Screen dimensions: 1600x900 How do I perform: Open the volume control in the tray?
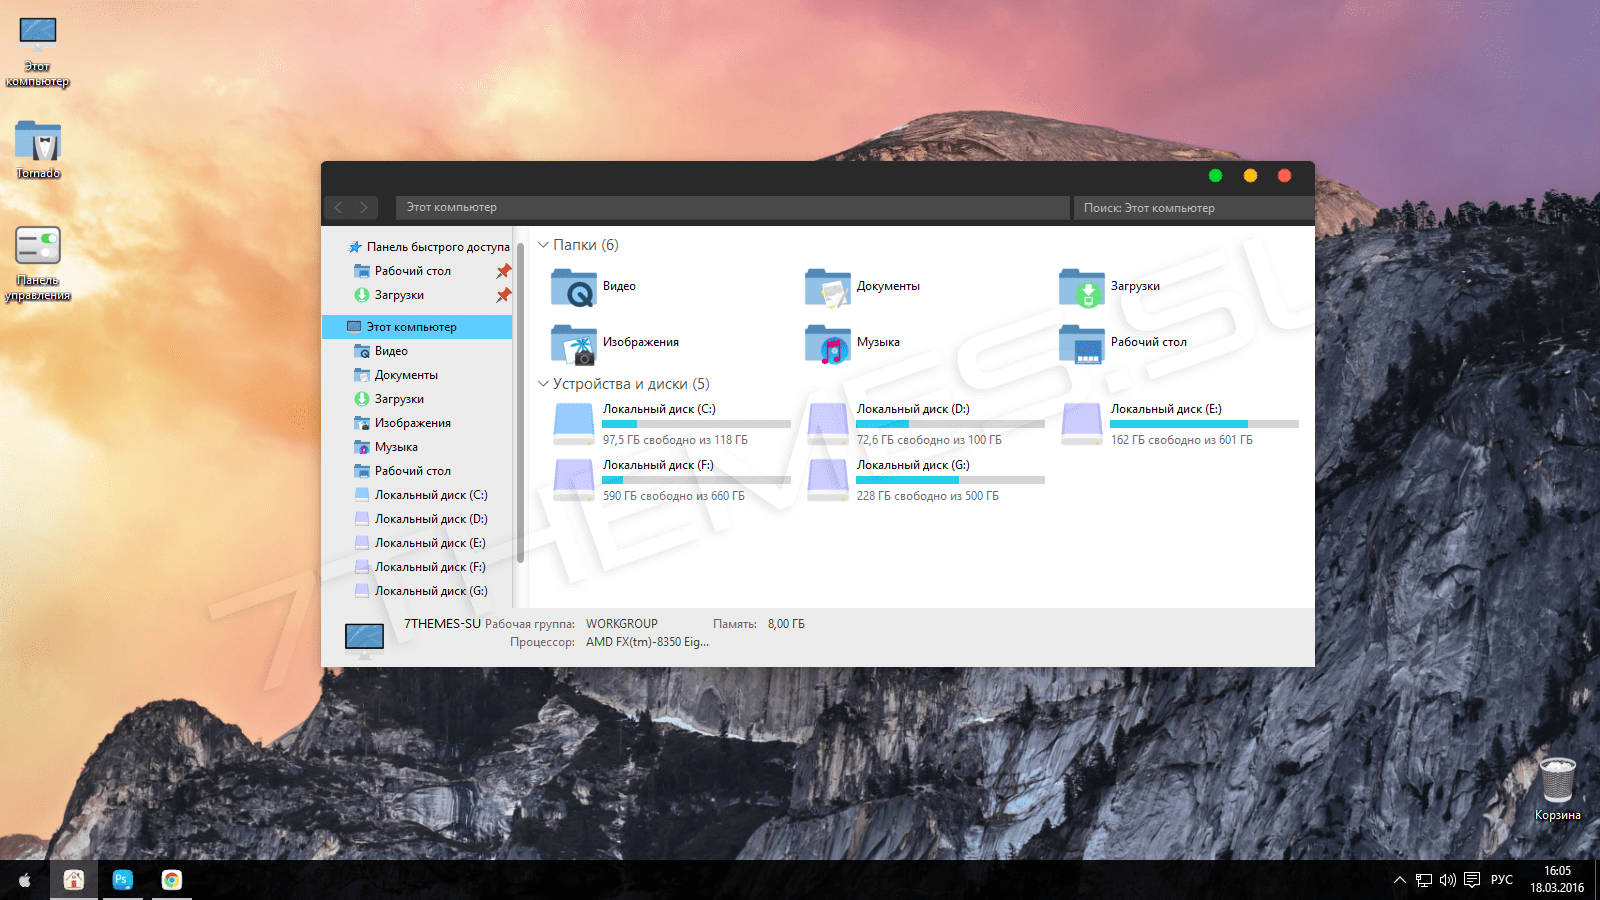point(1447,880)
